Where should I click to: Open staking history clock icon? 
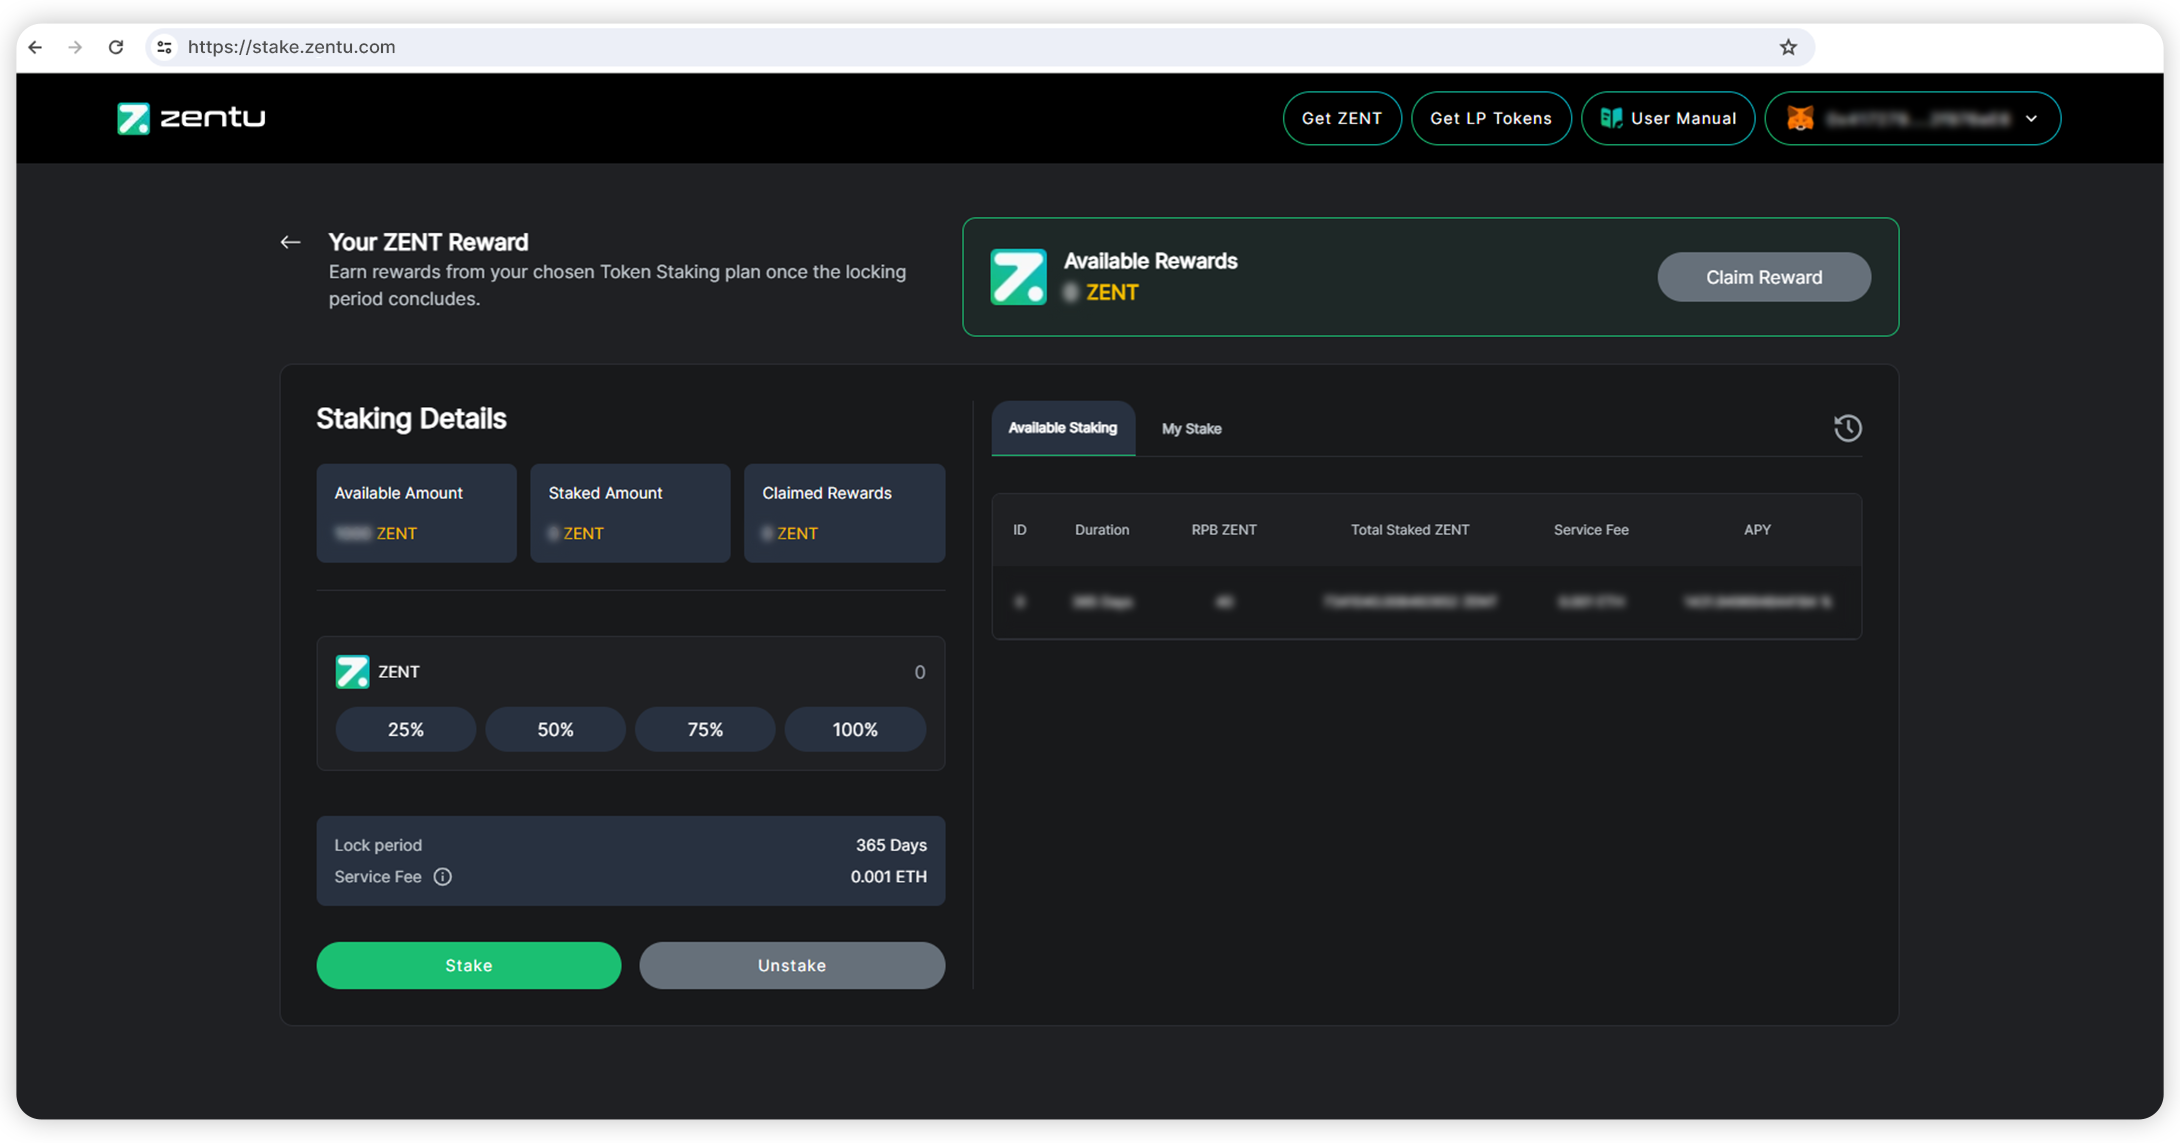1847,428
